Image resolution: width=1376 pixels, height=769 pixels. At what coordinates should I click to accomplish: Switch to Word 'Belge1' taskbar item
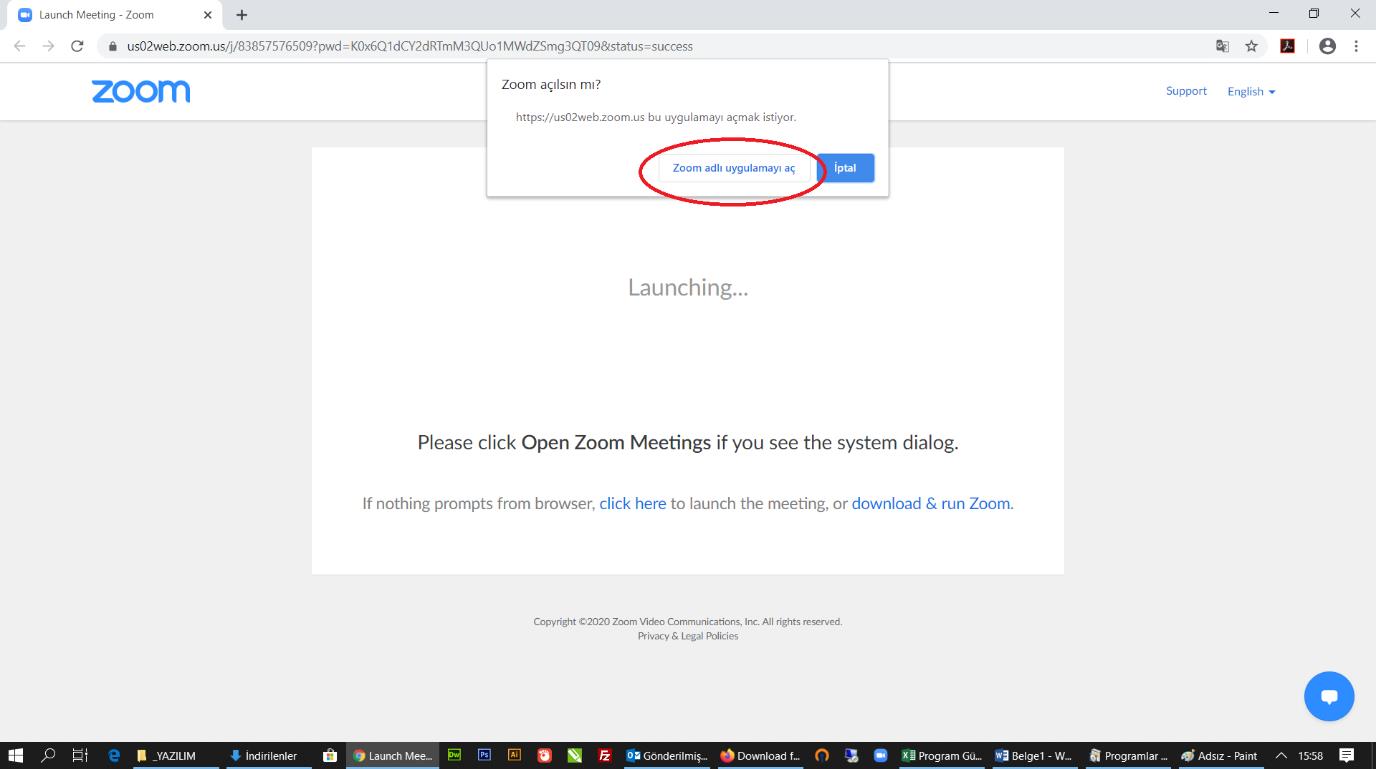[1034, 756]
